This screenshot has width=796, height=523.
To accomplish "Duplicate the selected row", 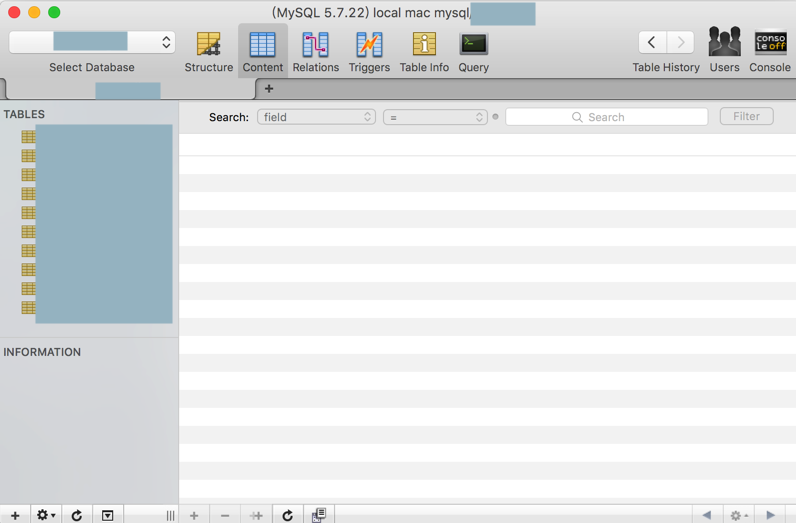I will pos(256,515).
